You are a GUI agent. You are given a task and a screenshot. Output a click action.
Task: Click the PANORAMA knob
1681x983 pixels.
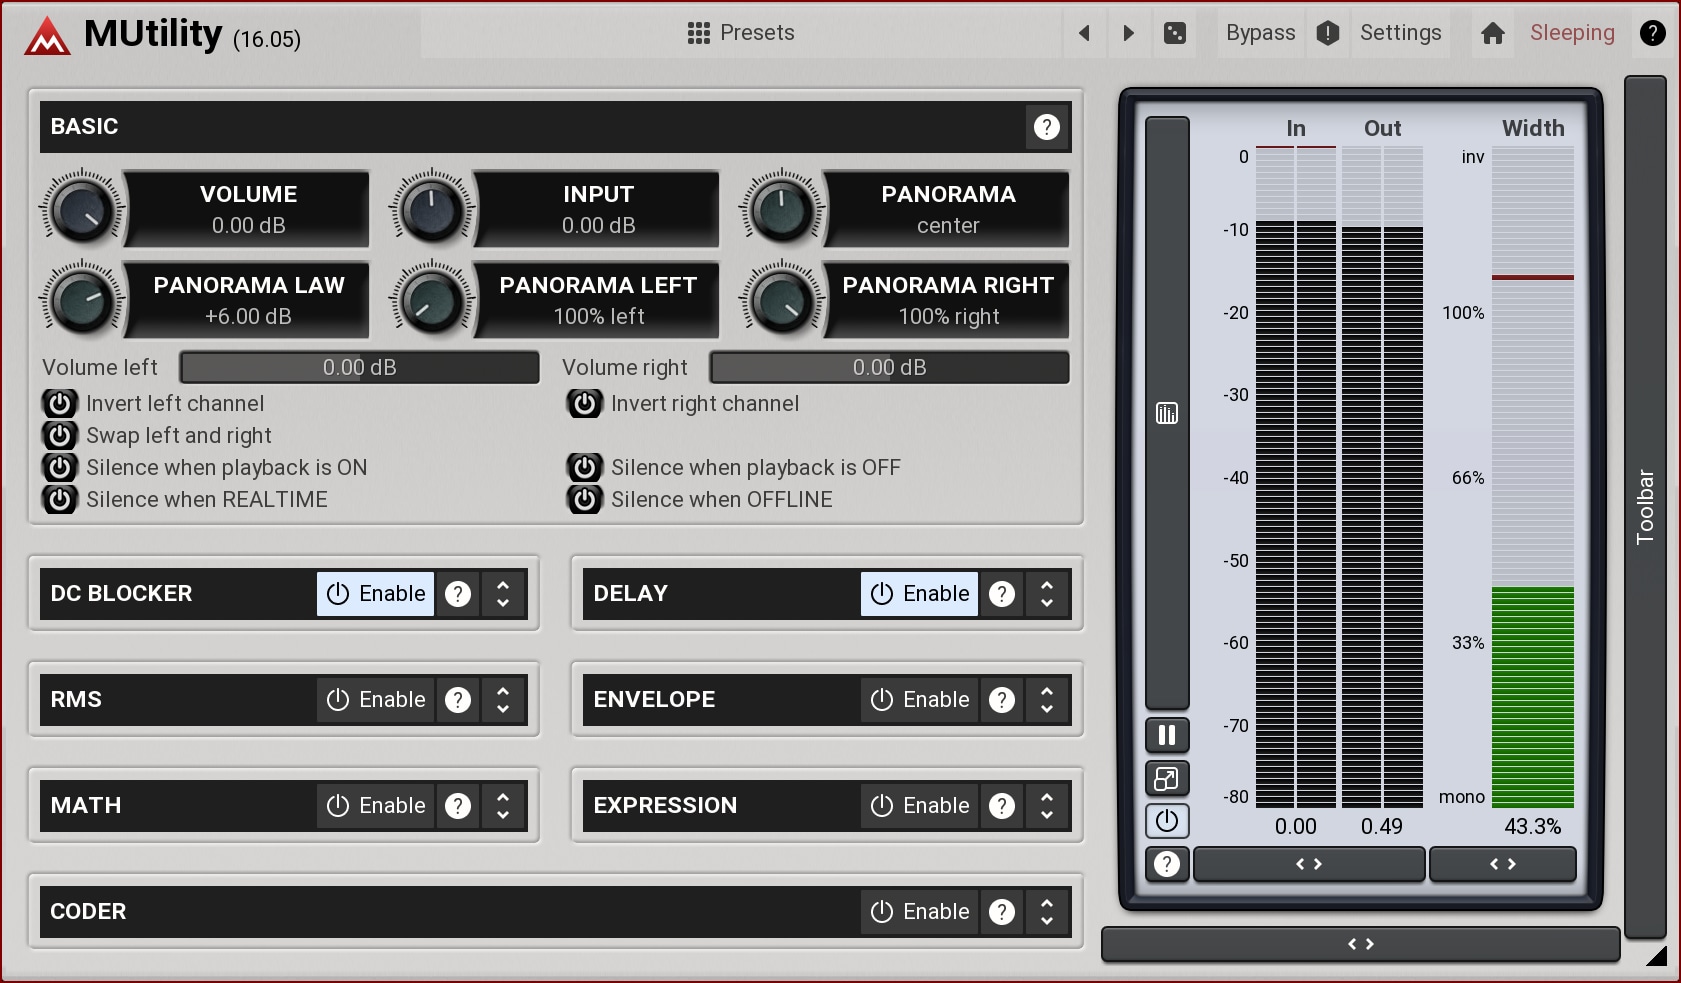pos(782,210)
